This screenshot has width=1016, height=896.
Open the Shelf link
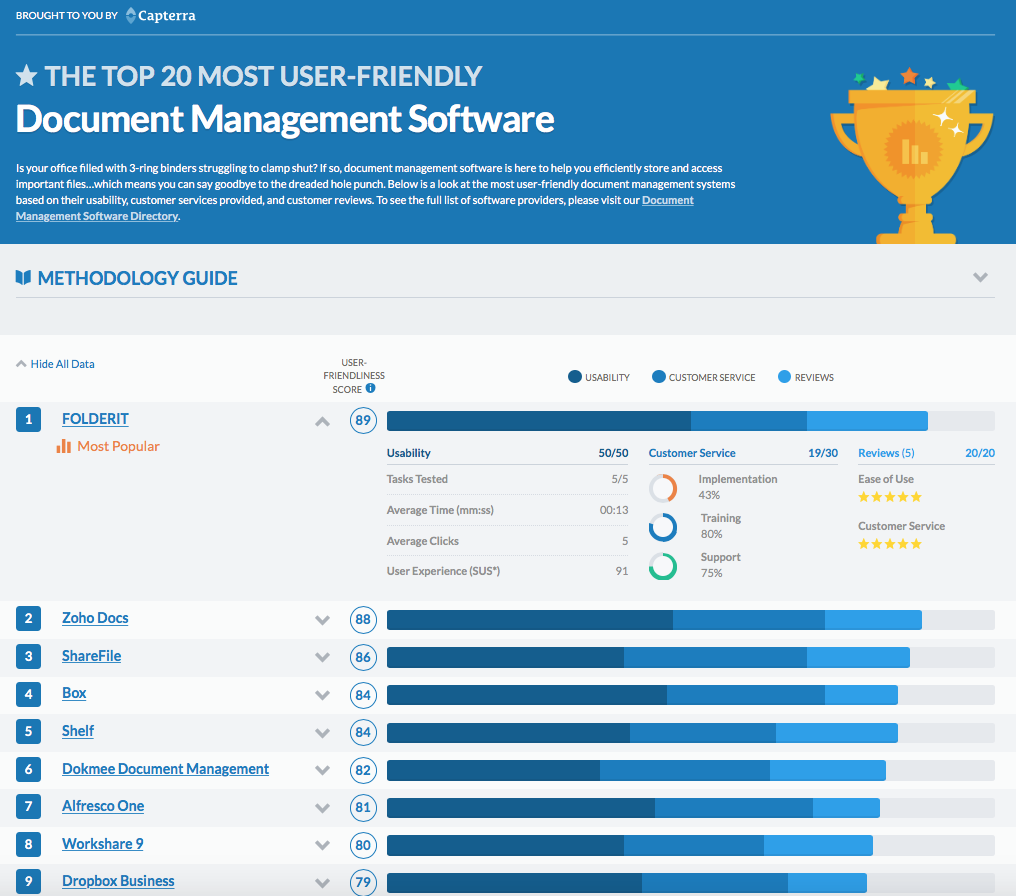[78, 731]
